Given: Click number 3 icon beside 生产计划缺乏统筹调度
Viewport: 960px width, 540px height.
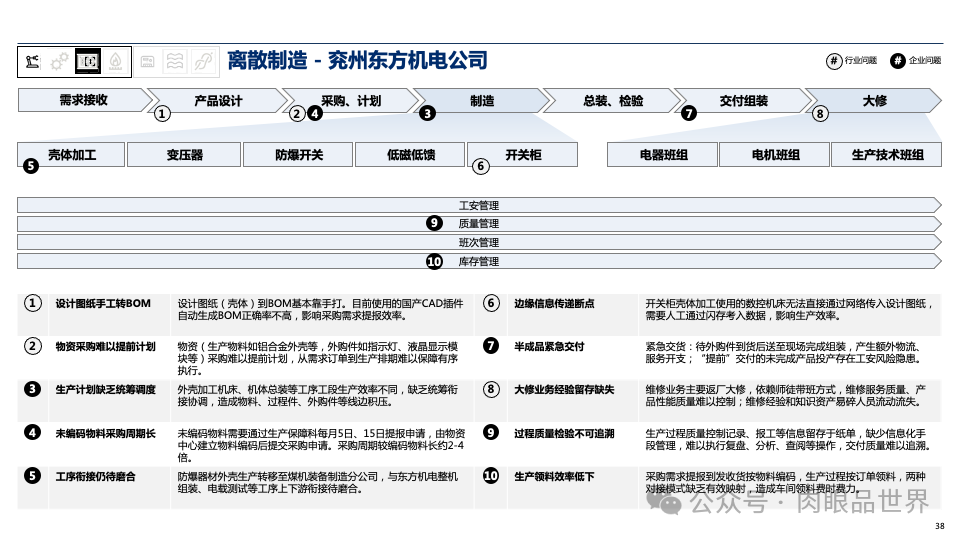Looking at the screenshot, I should (32, 389).
